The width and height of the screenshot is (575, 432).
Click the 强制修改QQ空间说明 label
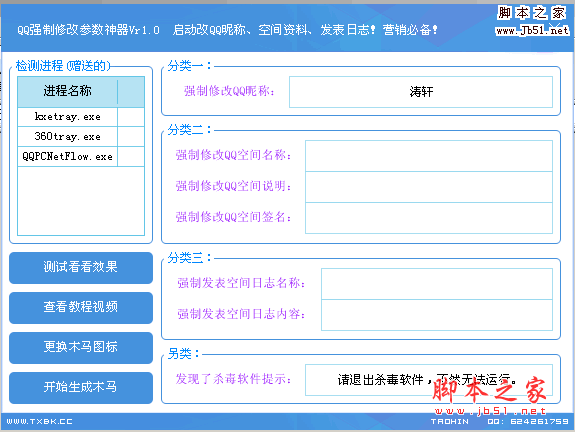pos(234,186)
